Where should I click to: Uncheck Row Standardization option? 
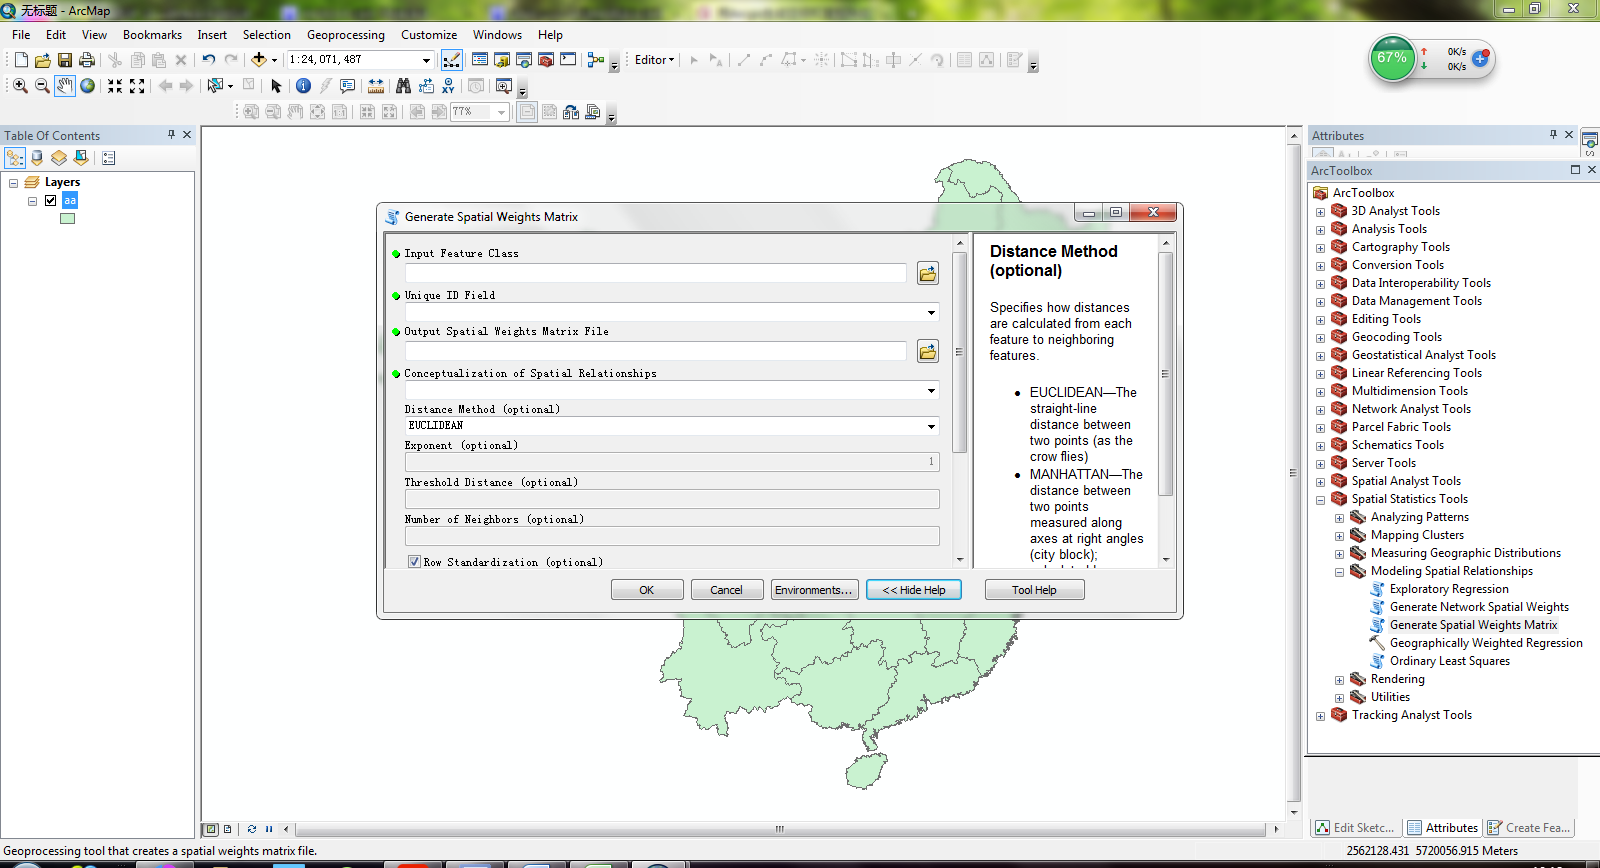(414, 562)
